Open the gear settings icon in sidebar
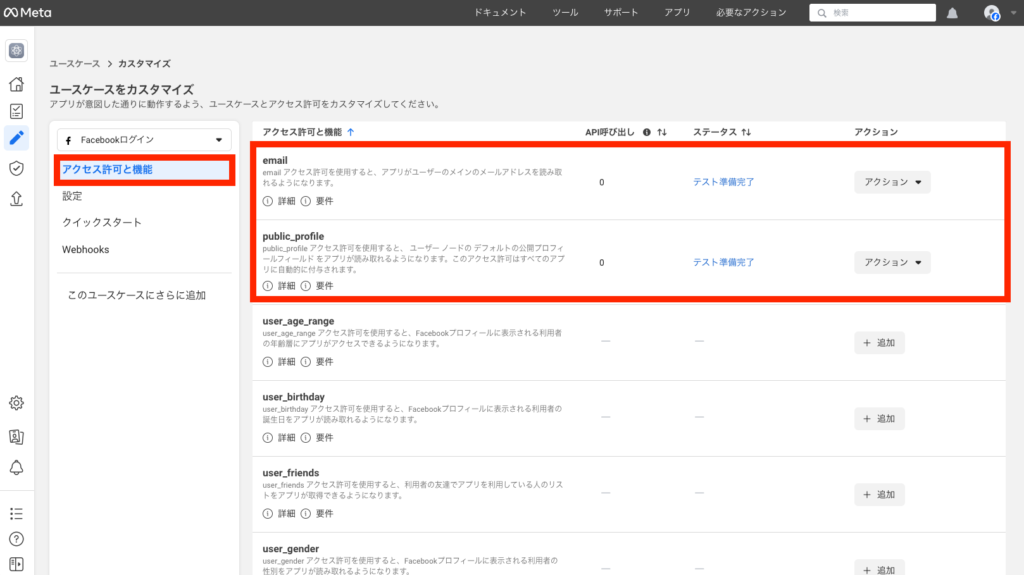 (16, 403)
